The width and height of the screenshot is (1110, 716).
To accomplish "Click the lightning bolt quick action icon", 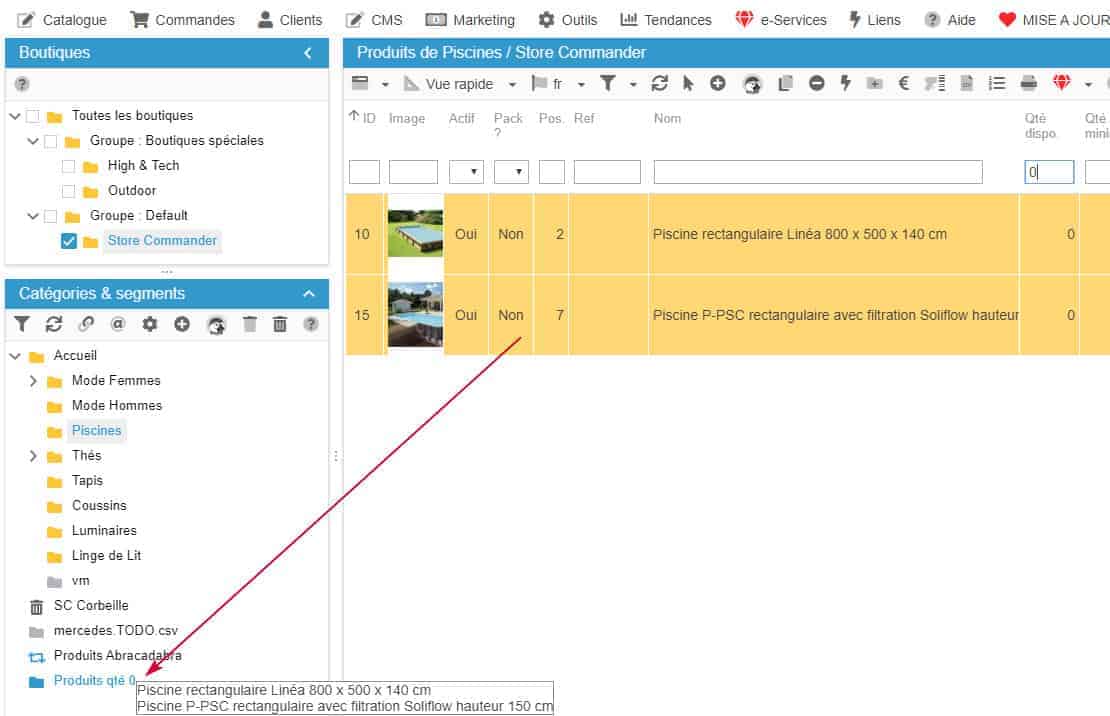I will click(x=845, y=84).
